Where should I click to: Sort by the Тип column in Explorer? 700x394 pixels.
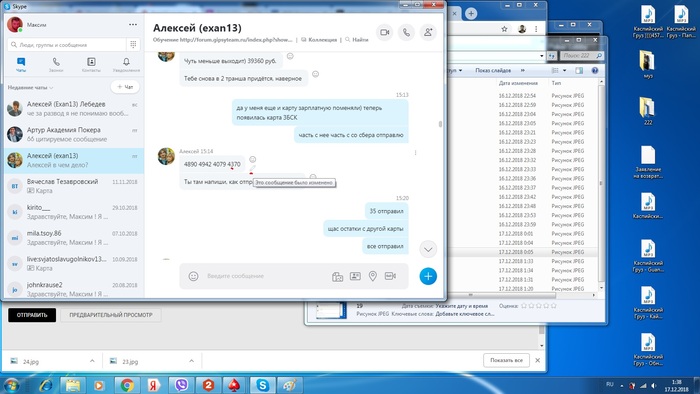(x=556, y=83)
